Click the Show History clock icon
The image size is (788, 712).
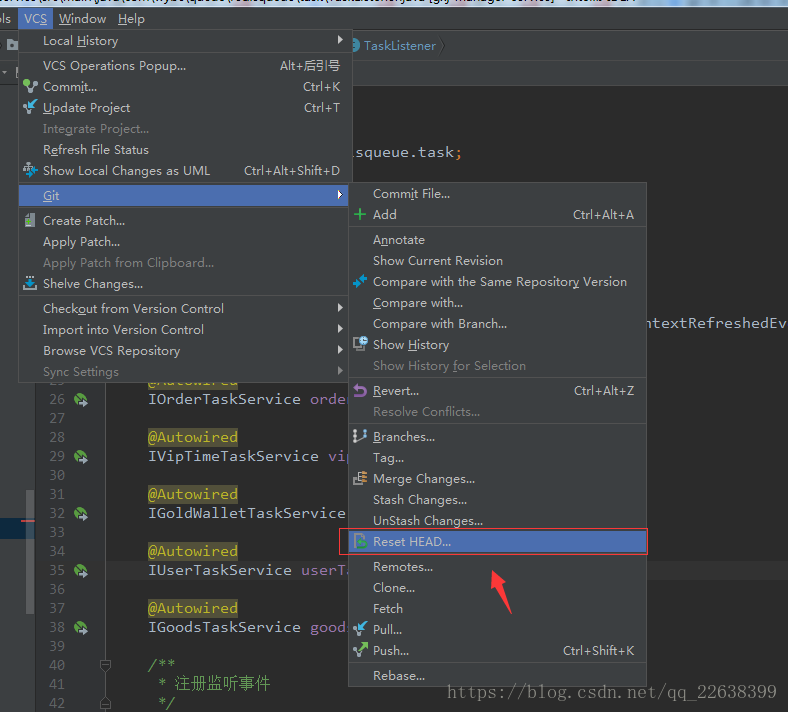click(360, 345)
